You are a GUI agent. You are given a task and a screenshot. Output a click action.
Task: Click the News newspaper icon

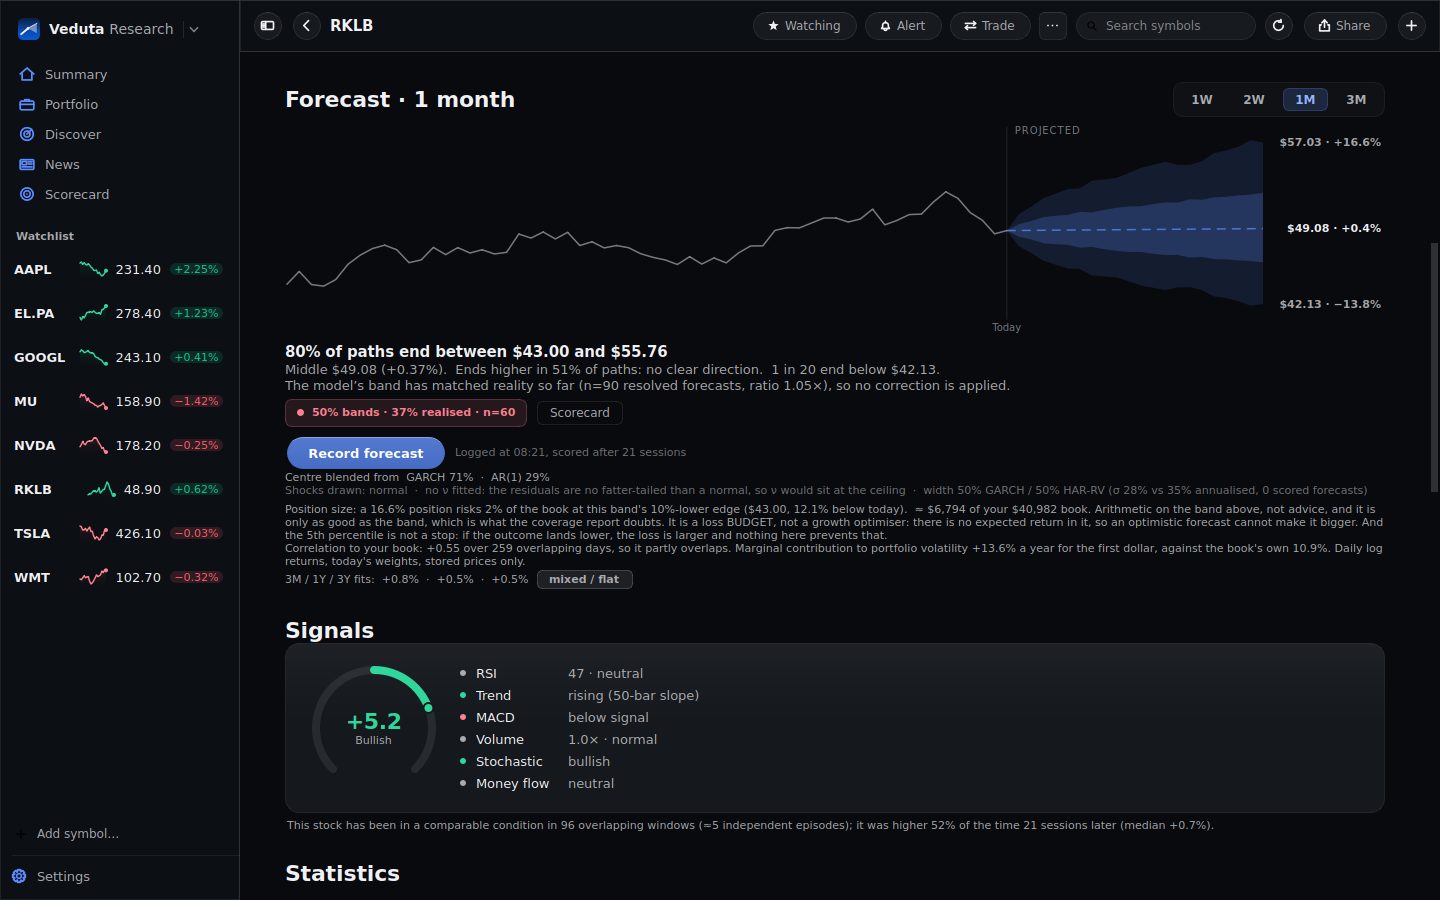(x=27, y=164)
